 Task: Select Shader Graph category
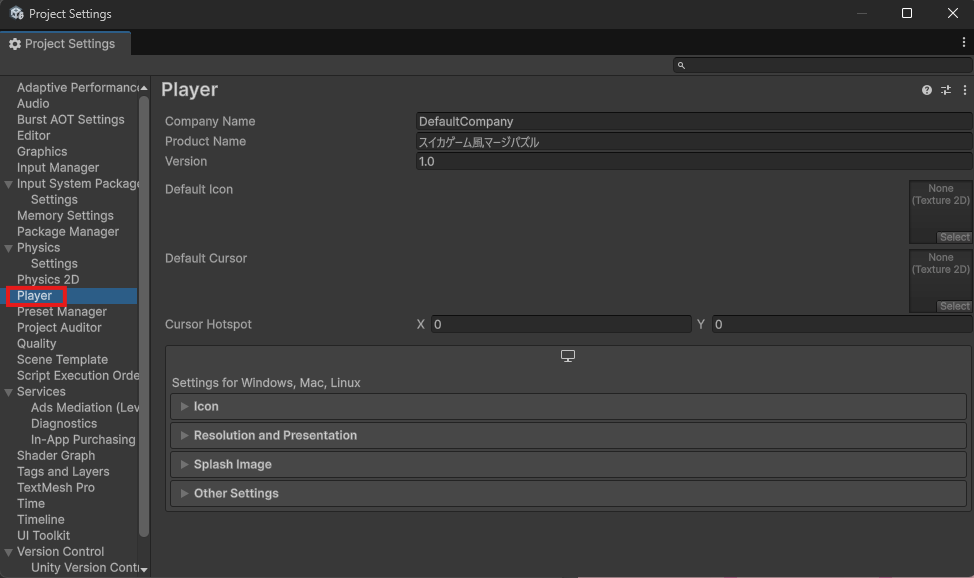pyautogui.click(x=56, y=456)
